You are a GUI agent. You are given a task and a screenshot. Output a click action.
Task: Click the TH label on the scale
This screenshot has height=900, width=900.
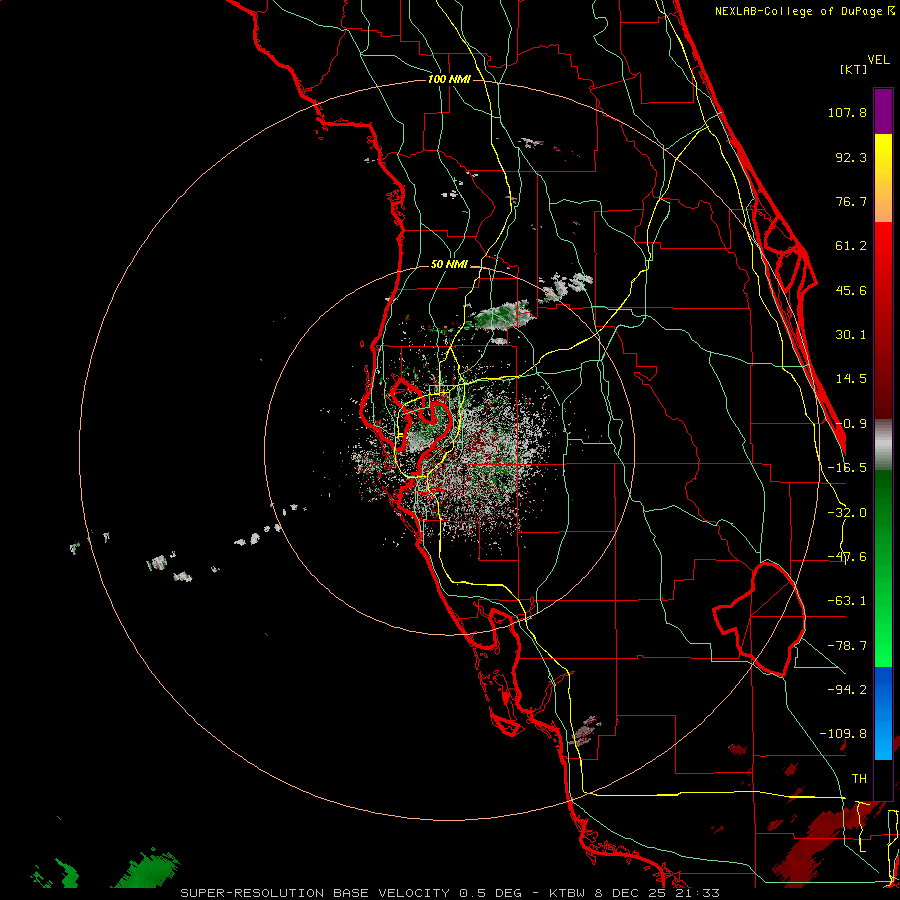point(859,778)
